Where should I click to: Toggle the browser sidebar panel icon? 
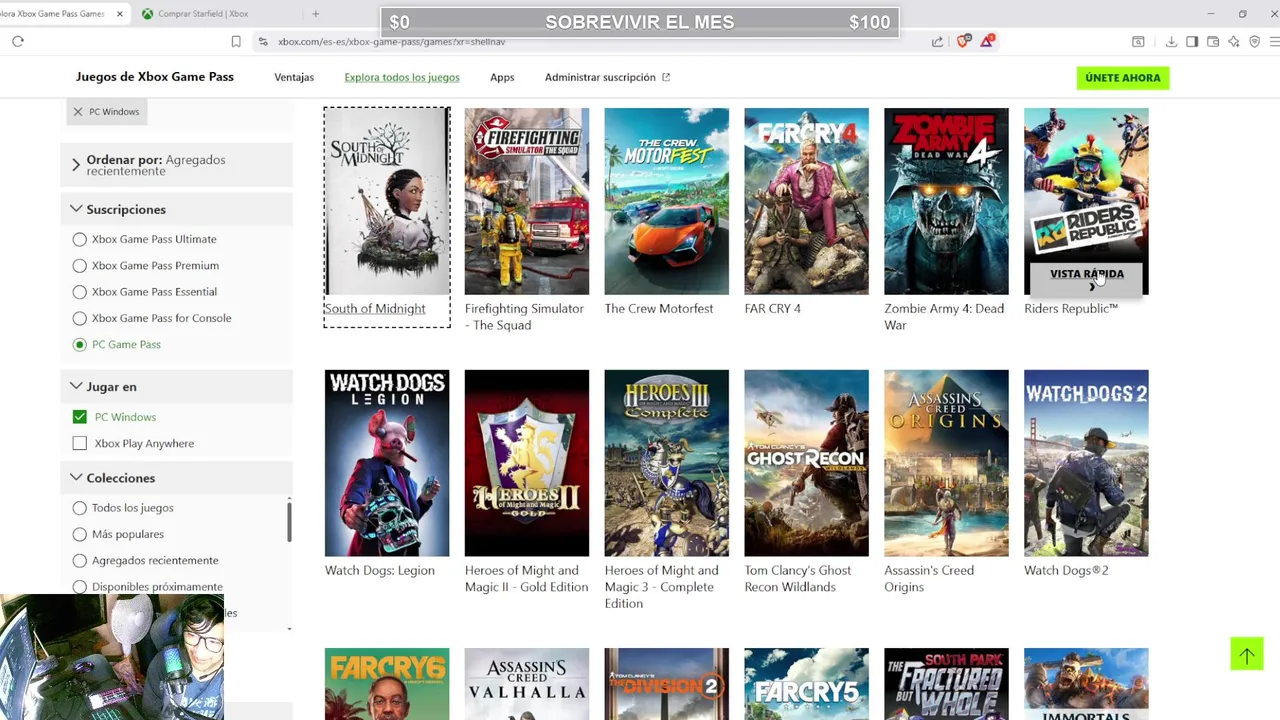[x=1192, y=41]
